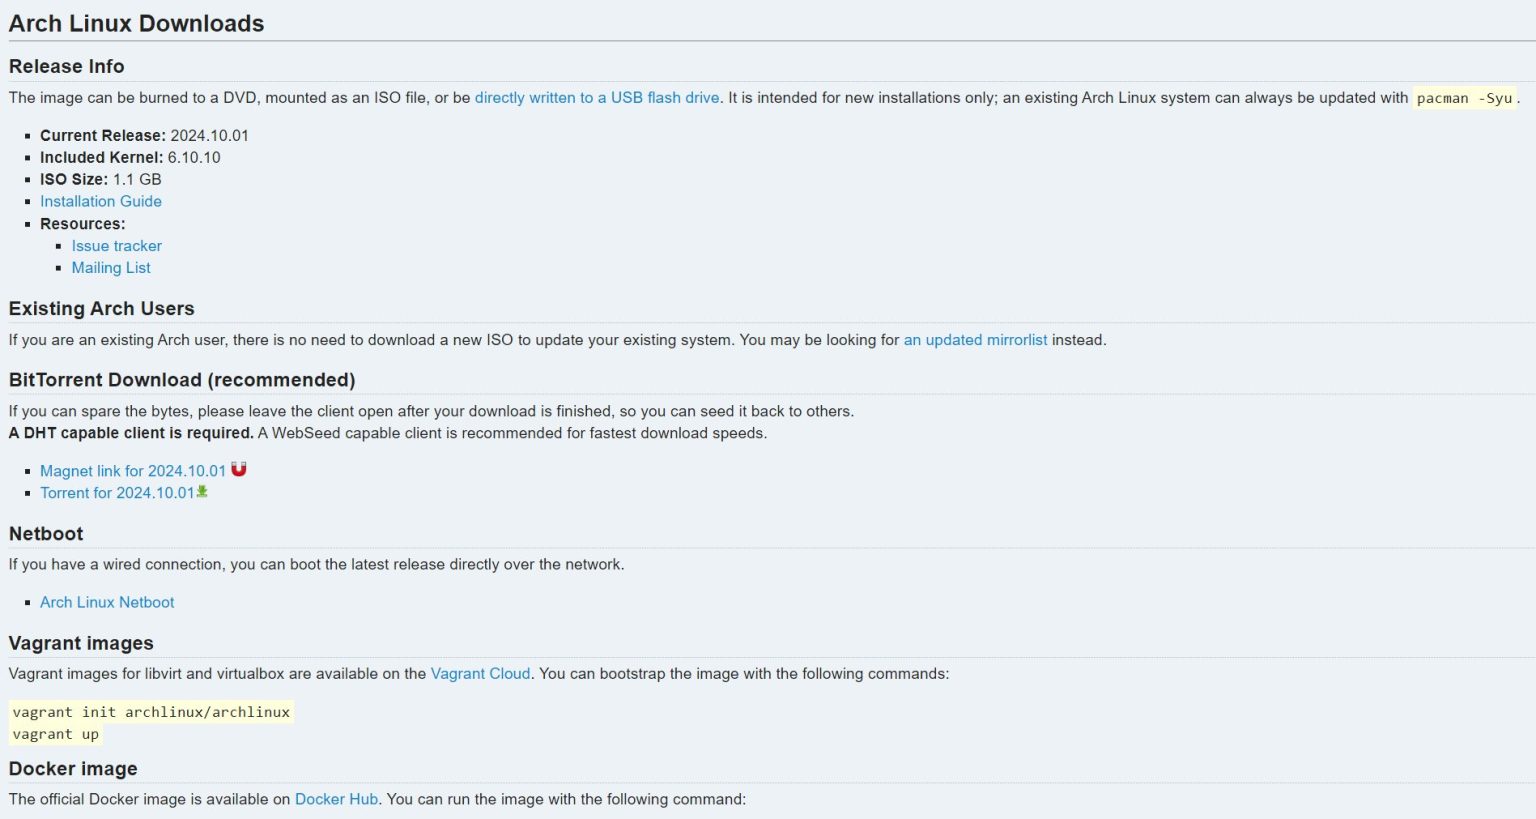Click the 'BitTorrent Download (recommended)' heading
1536x819 pixels.
[x=182, y=380]
